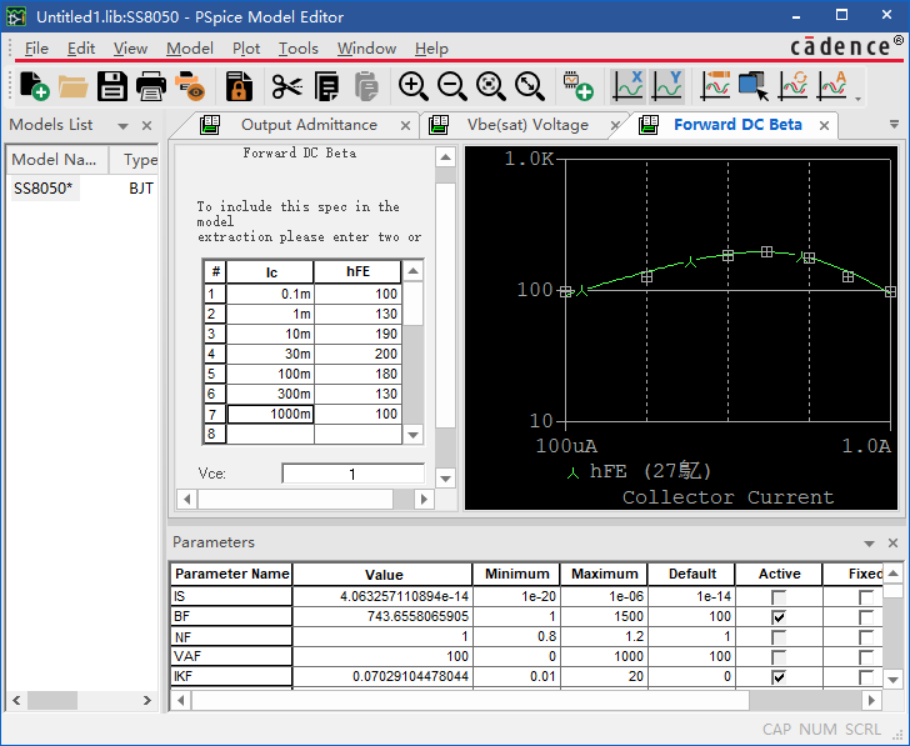Click the hFE column header

[x=358, y=272]
